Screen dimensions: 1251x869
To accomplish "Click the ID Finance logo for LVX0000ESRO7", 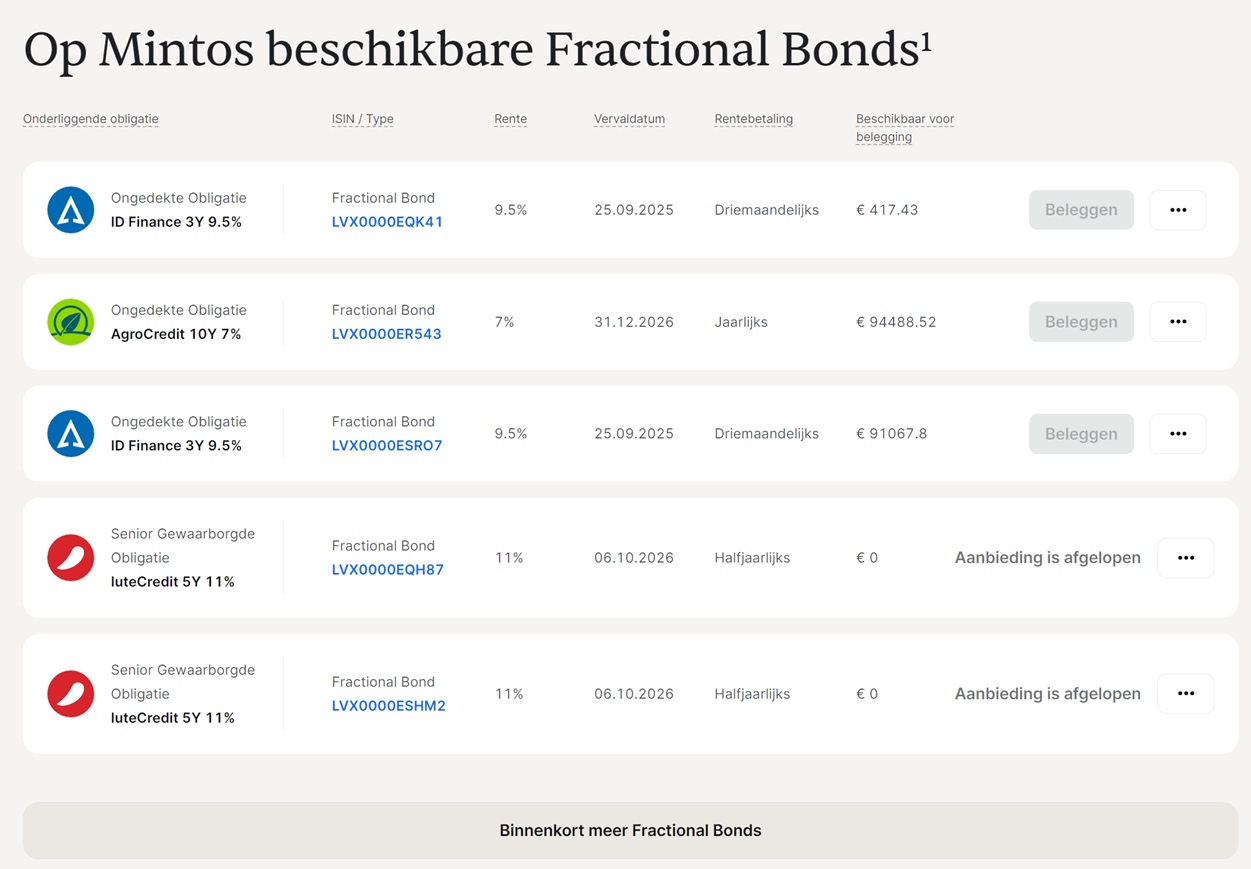I will (x=71, y=434).
